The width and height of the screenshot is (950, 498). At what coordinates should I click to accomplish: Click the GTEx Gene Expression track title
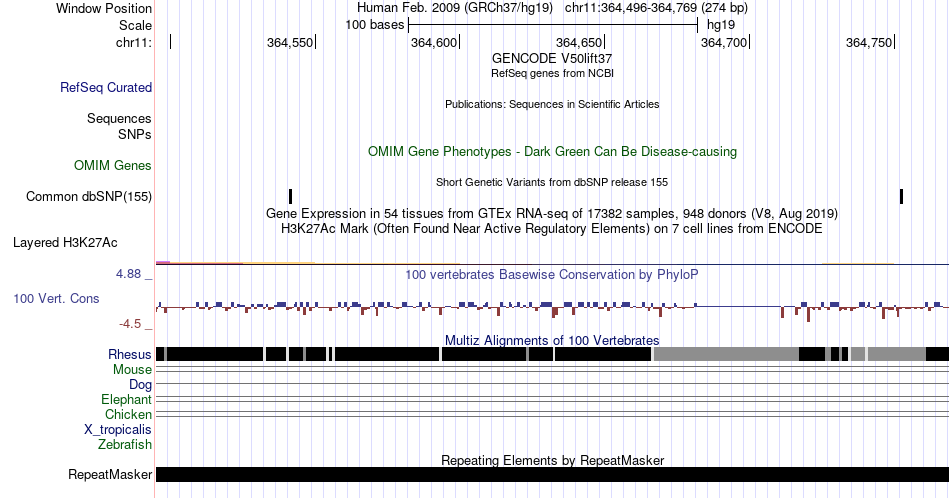(x=552, y=213)
